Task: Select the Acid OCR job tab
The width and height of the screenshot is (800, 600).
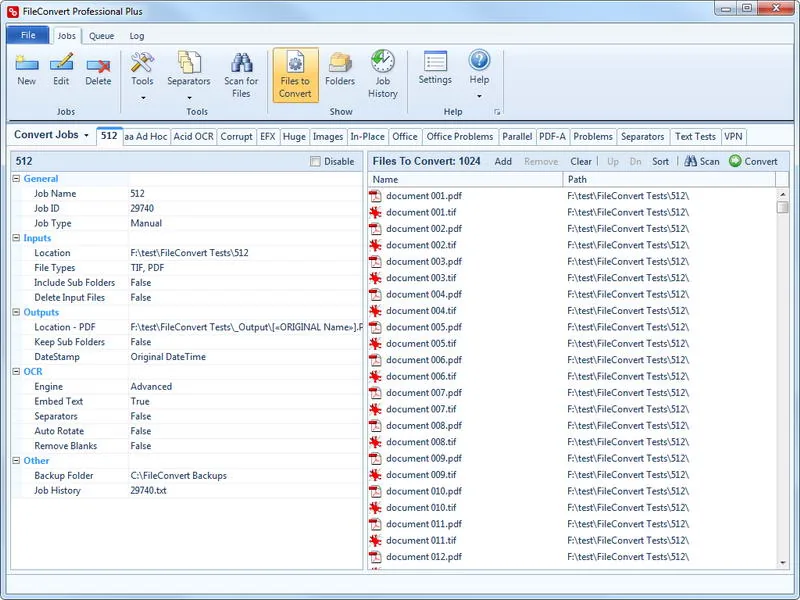Action: [x=193, y=137]
